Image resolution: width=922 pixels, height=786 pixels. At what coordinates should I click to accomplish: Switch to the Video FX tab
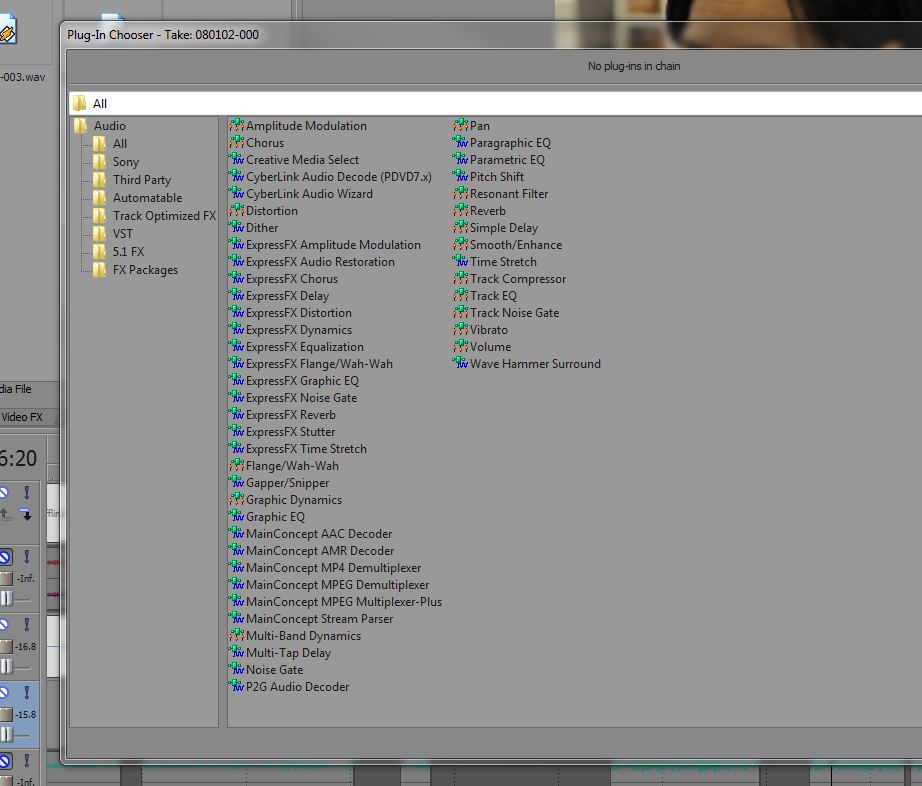pos(22,417)
